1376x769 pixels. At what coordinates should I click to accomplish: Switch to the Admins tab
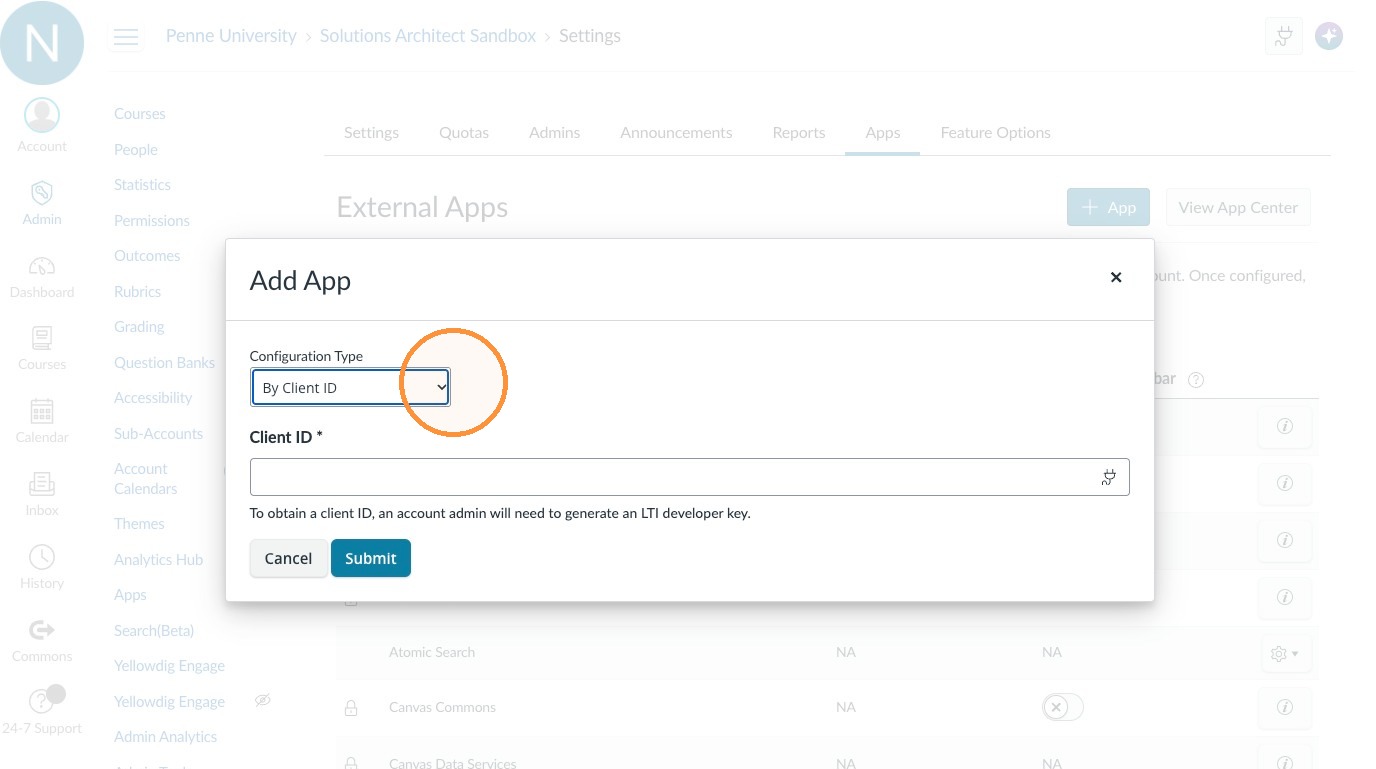pos(555,132)
